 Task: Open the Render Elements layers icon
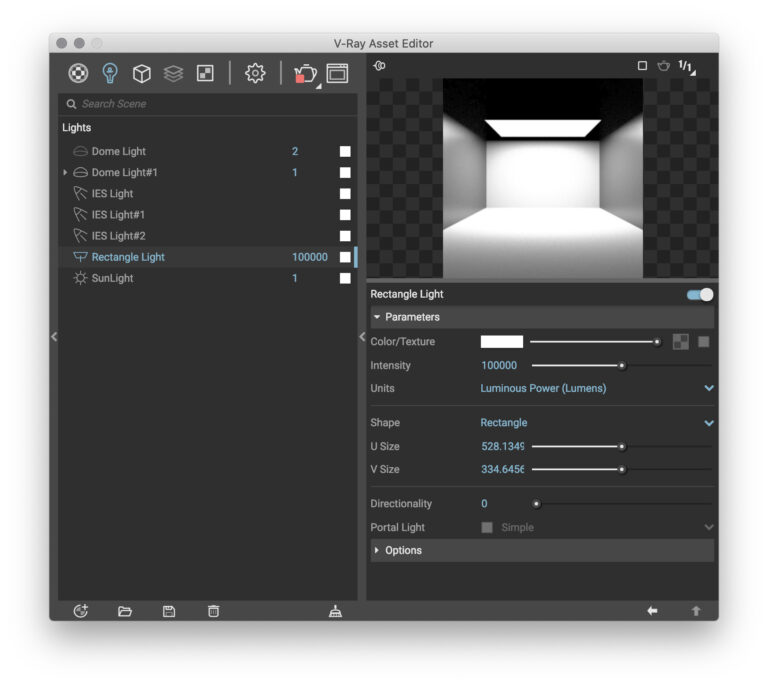(173, 73)
